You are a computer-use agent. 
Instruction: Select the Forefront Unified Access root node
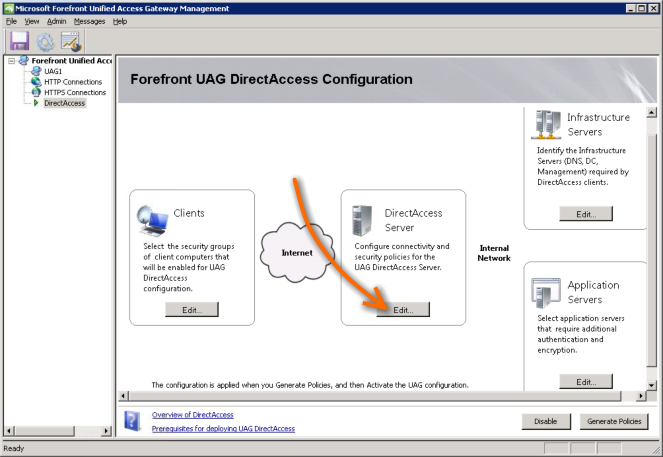click(71, 60)
